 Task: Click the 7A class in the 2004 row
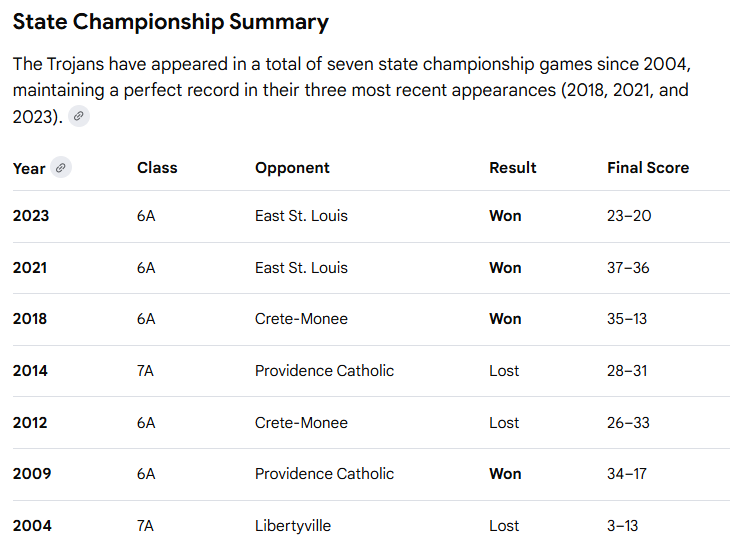pos(145,526)
